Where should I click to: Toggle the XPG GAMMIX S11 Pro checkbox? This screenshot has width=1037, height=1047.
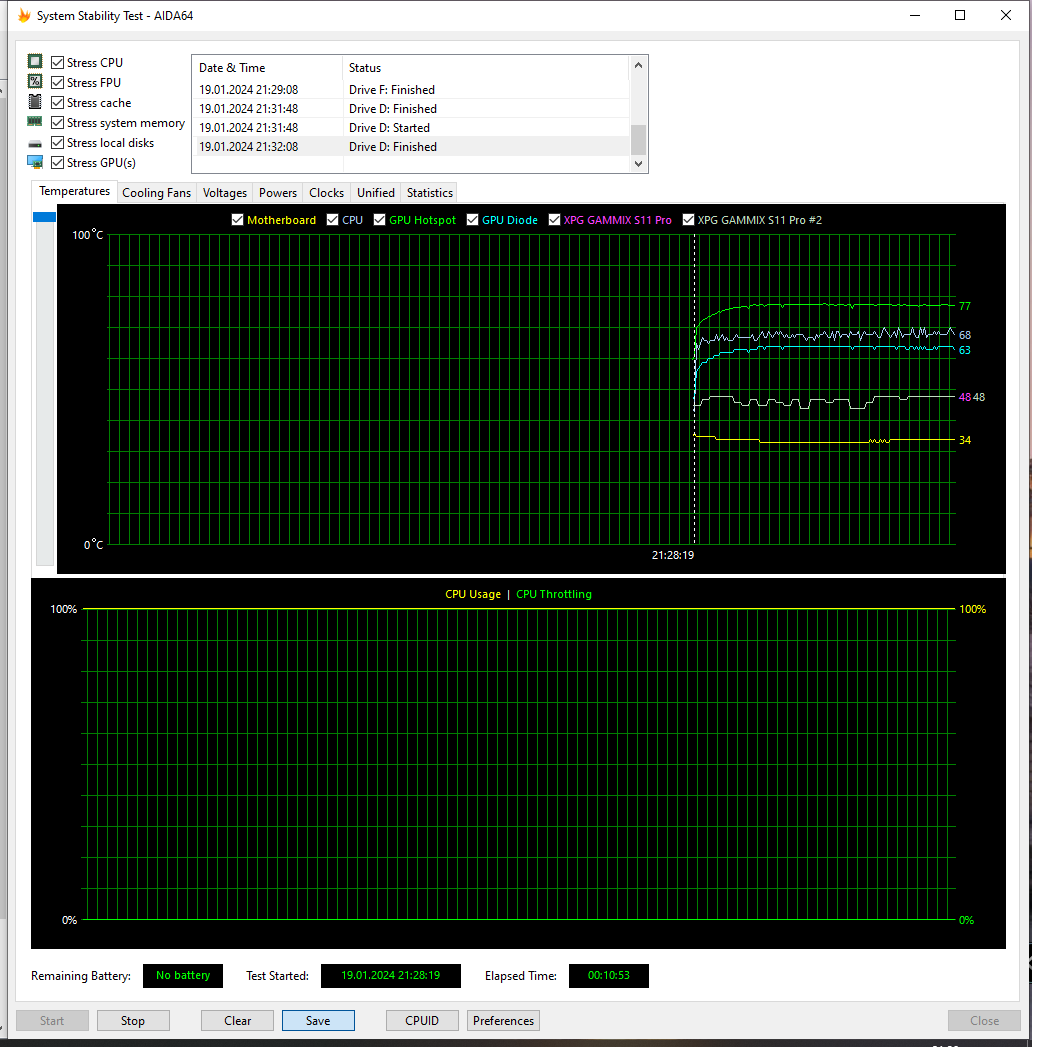click(x=554, y=220)
